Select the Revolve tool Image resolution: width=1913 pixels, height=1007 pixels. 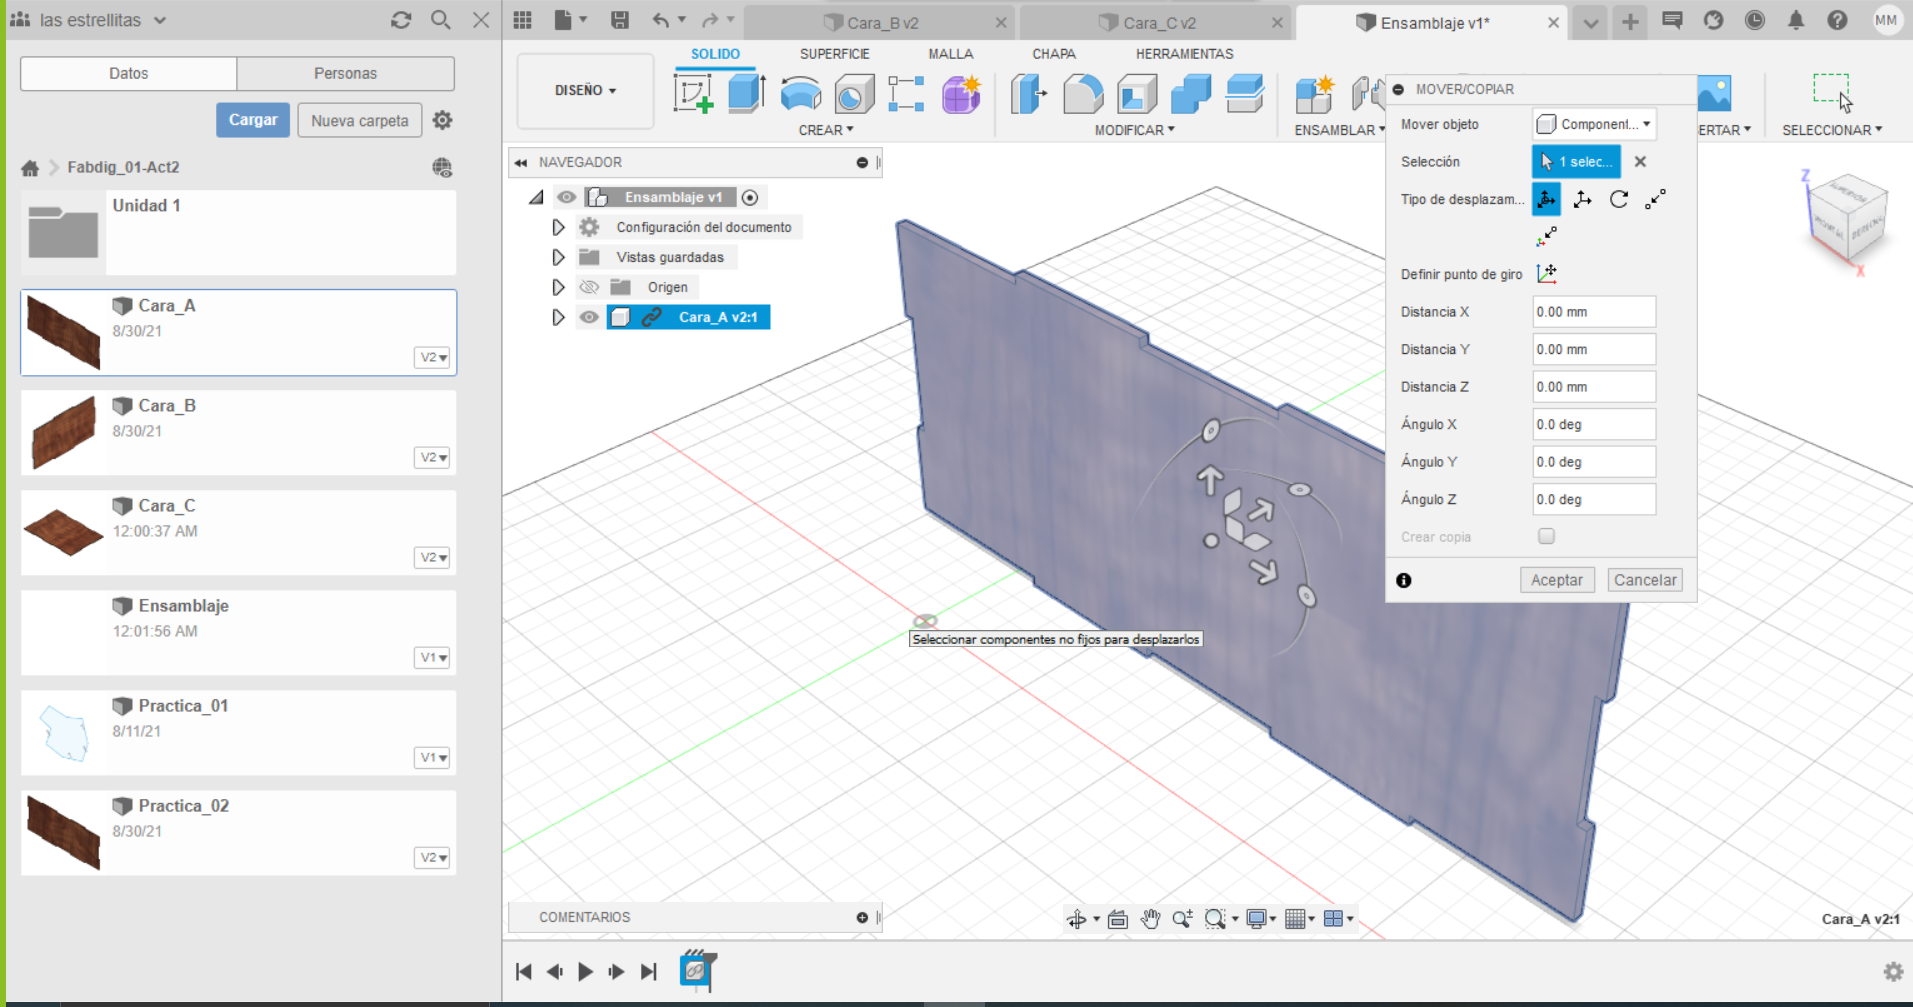click(x=800, y=94)
